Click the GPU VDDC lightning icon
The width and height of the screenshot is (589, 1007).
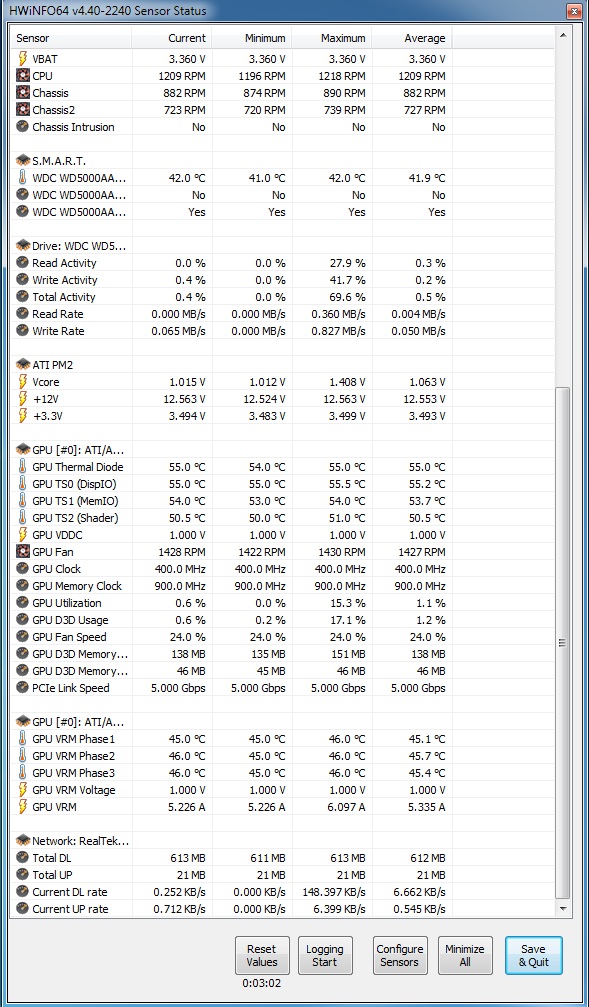[22, 535]
